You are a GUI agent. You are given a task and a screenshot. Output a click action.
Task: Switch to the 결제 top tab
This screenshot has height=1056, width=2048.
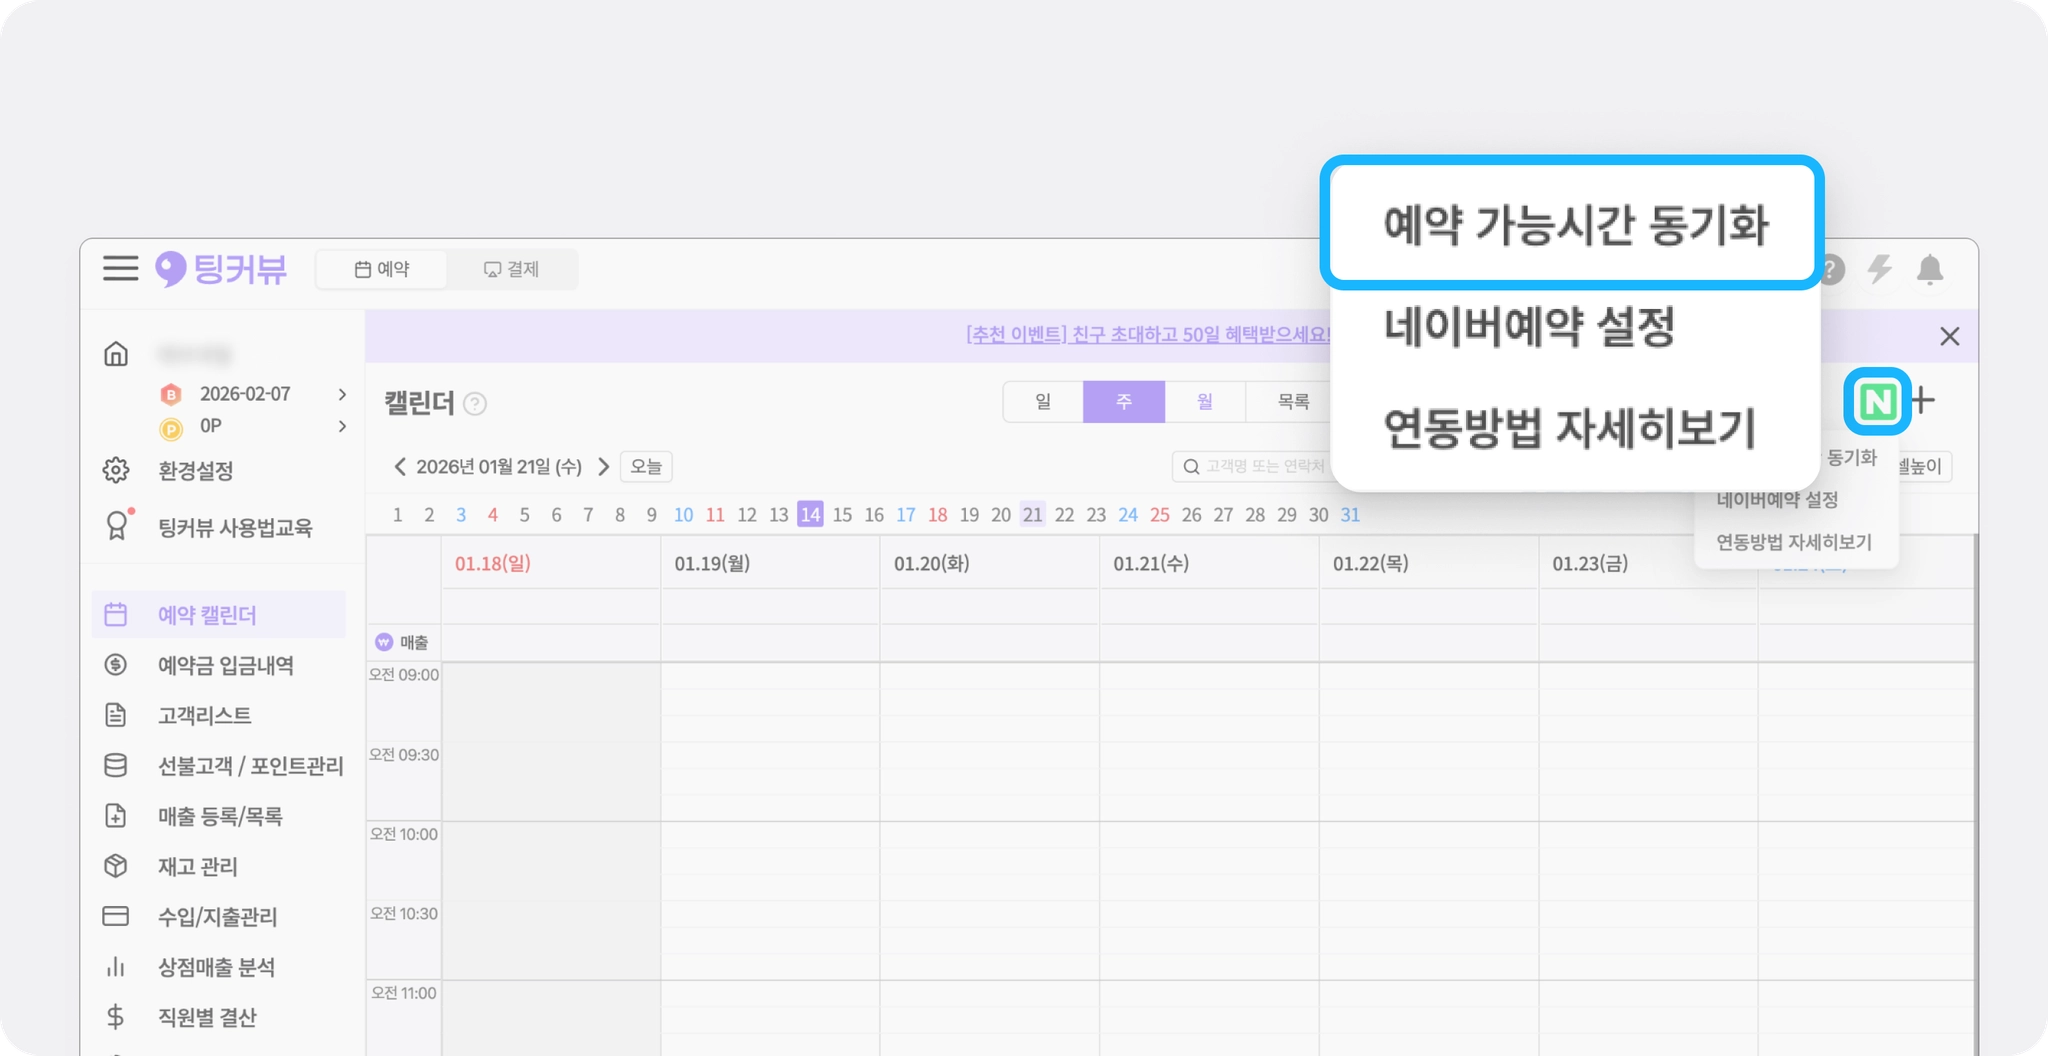tap(511, 269)
